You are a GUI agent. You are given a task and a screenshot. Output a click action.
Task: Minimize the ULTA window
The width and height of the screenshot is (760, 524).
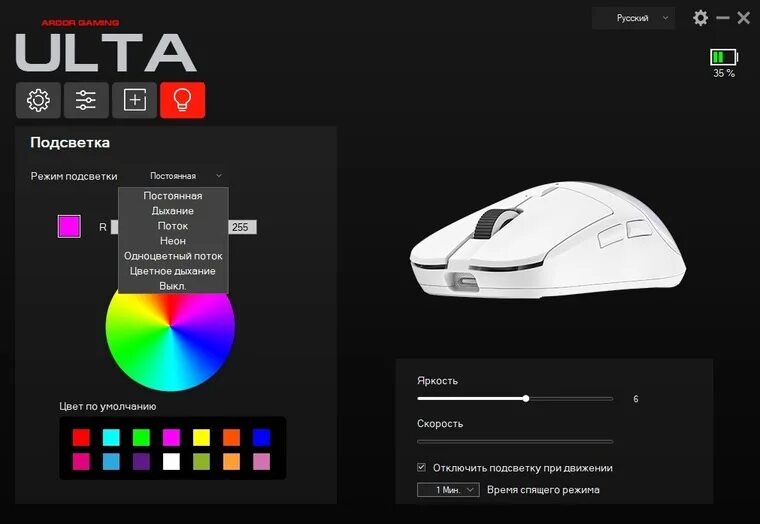coord(723,18)
